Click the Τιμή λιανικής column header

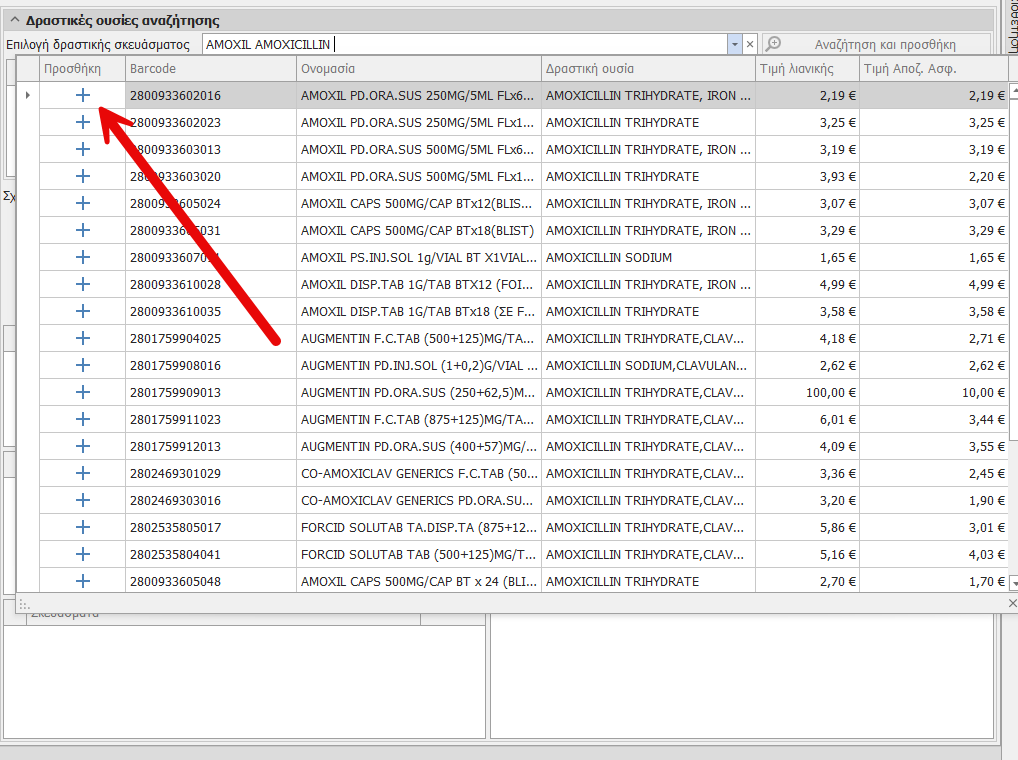[x=806, y=69]
